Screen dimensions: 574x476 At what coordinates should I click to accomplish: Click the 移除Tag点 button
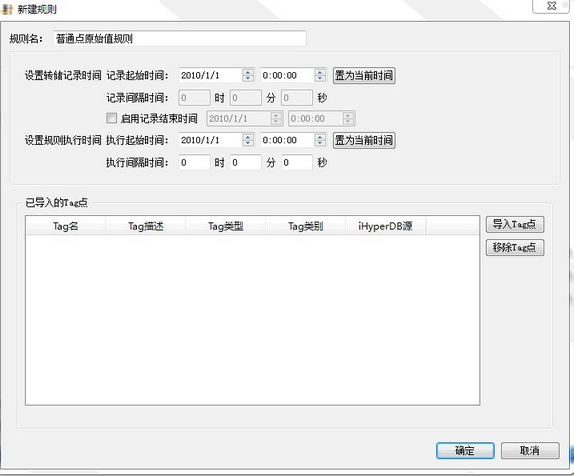pyautogui.click(x=515, y=248)
